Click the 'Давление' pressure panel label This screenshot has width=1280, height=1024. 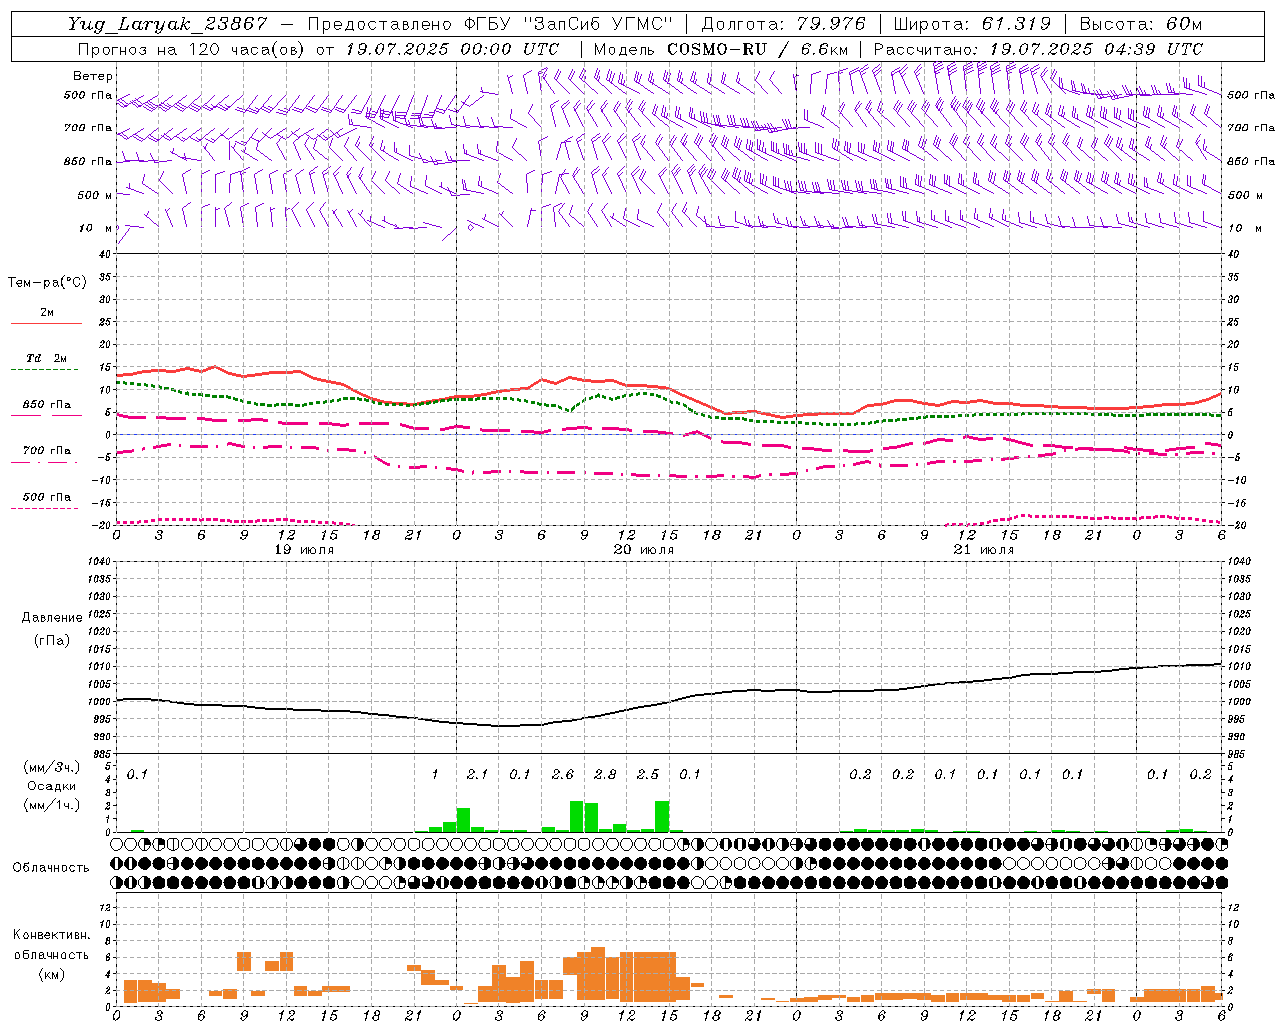click(52, 618)
